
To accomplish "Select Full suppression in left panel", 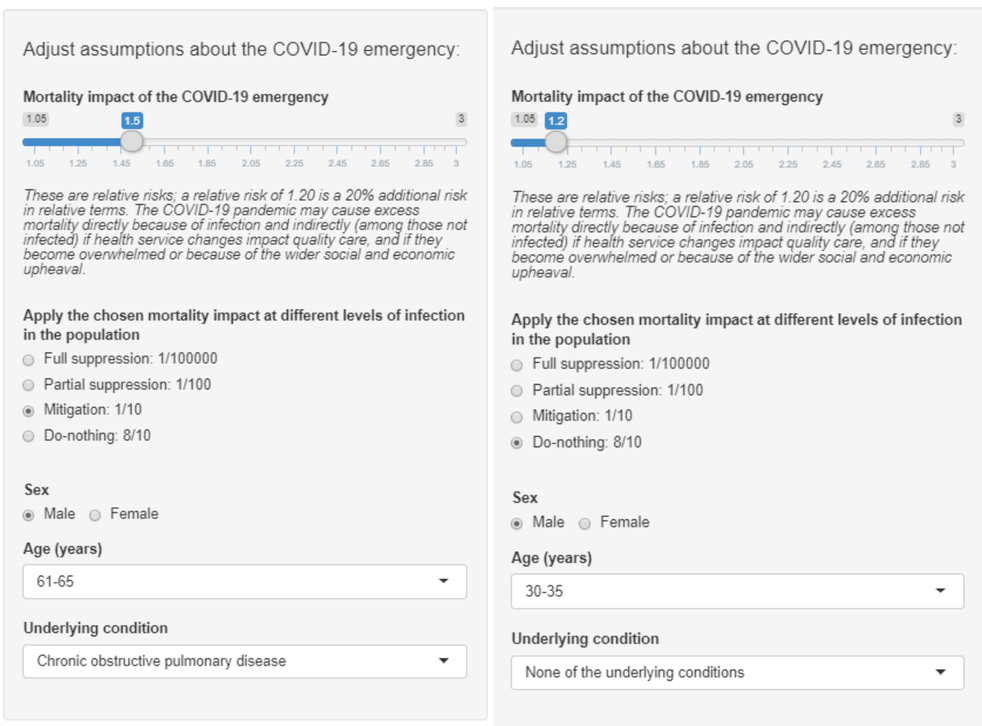I will 29,359.
